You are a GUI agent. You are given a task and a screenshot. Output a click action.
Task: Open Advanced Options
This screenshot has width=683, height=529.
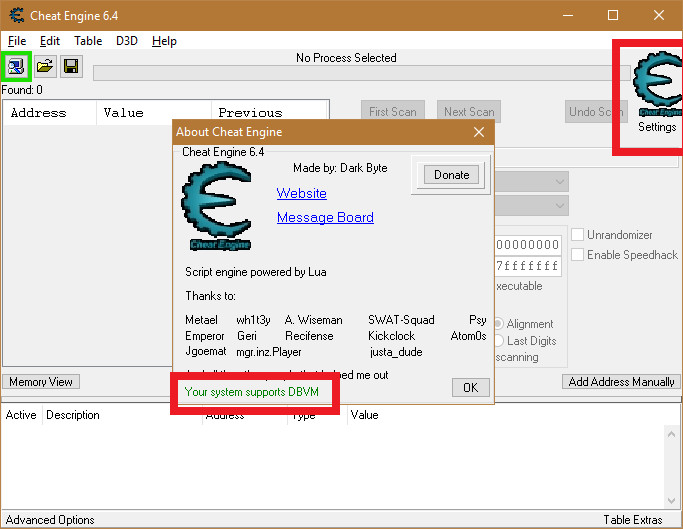coord(50,520)
